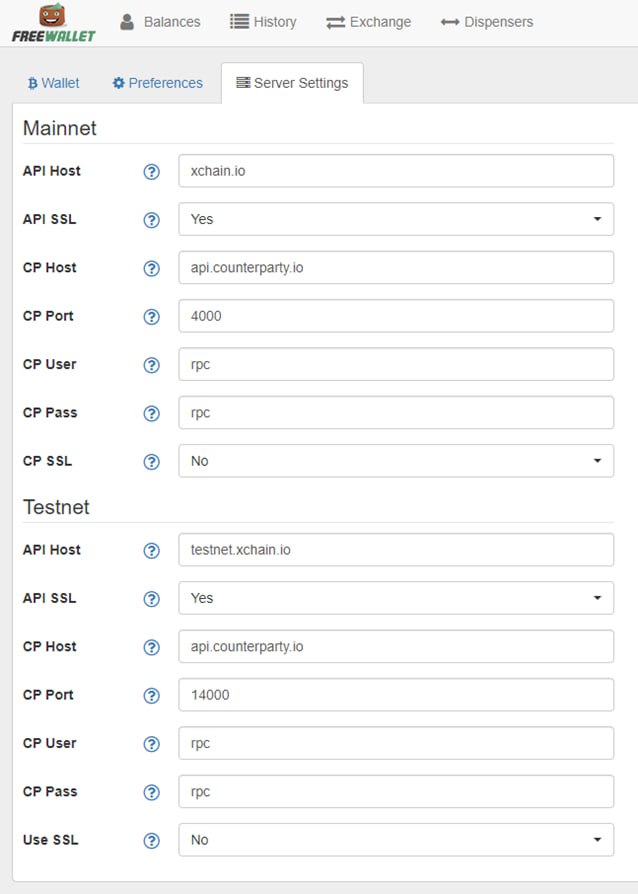Open the Dispensers section
This screenshot has height=894, width=638.
[x=487, y=22]
